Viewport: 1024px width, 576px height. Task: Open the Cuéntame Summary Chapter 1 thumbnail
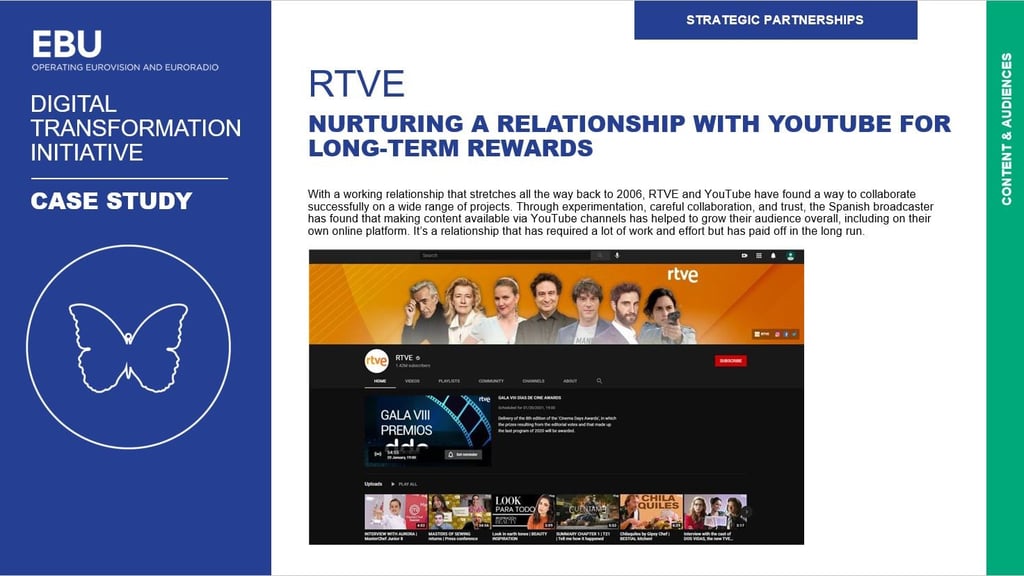(x=587, y=511)
